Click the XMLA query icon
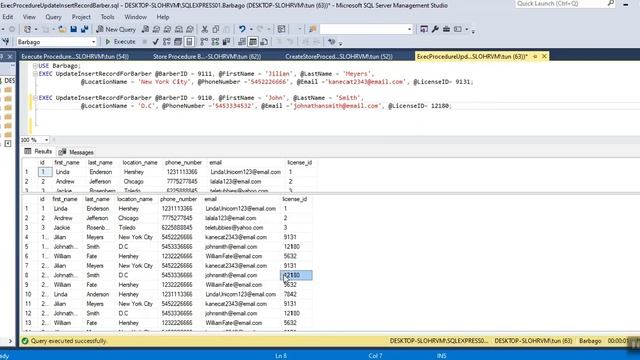This screenshot has width=640, height=360. tap(179, 29)
